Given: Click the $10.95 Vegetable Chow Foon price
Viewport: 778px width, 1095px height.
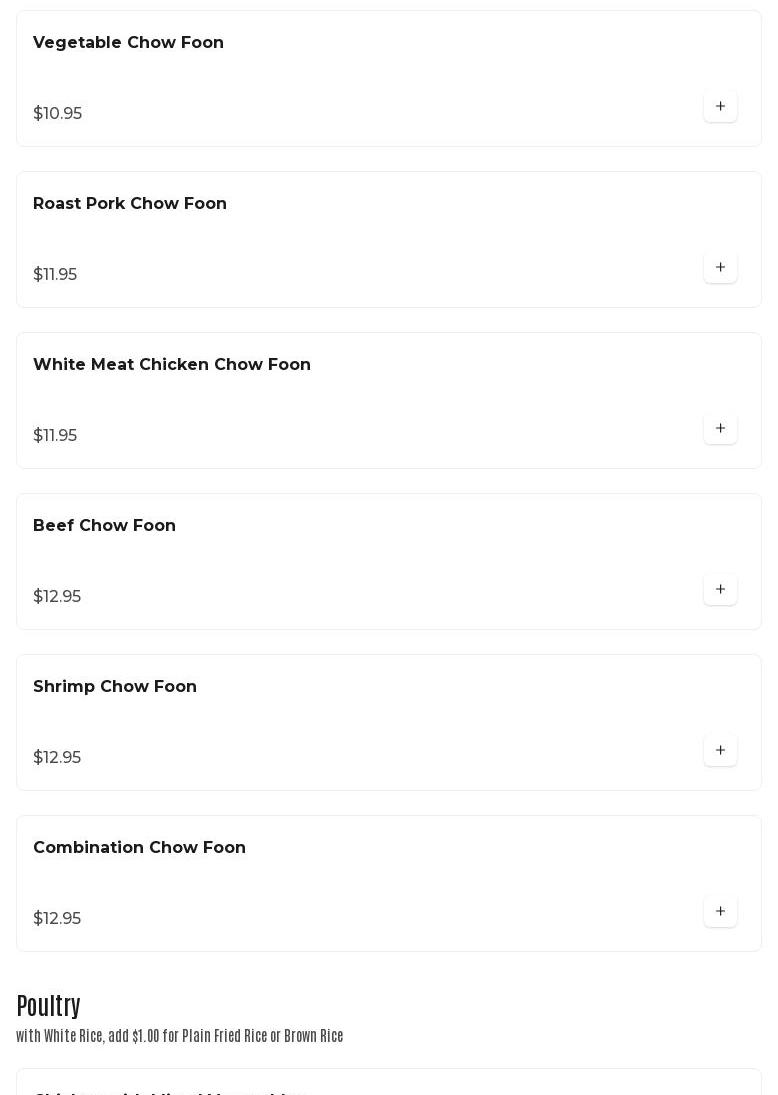Looking at the screenshot, I should [x=57, y=113].
